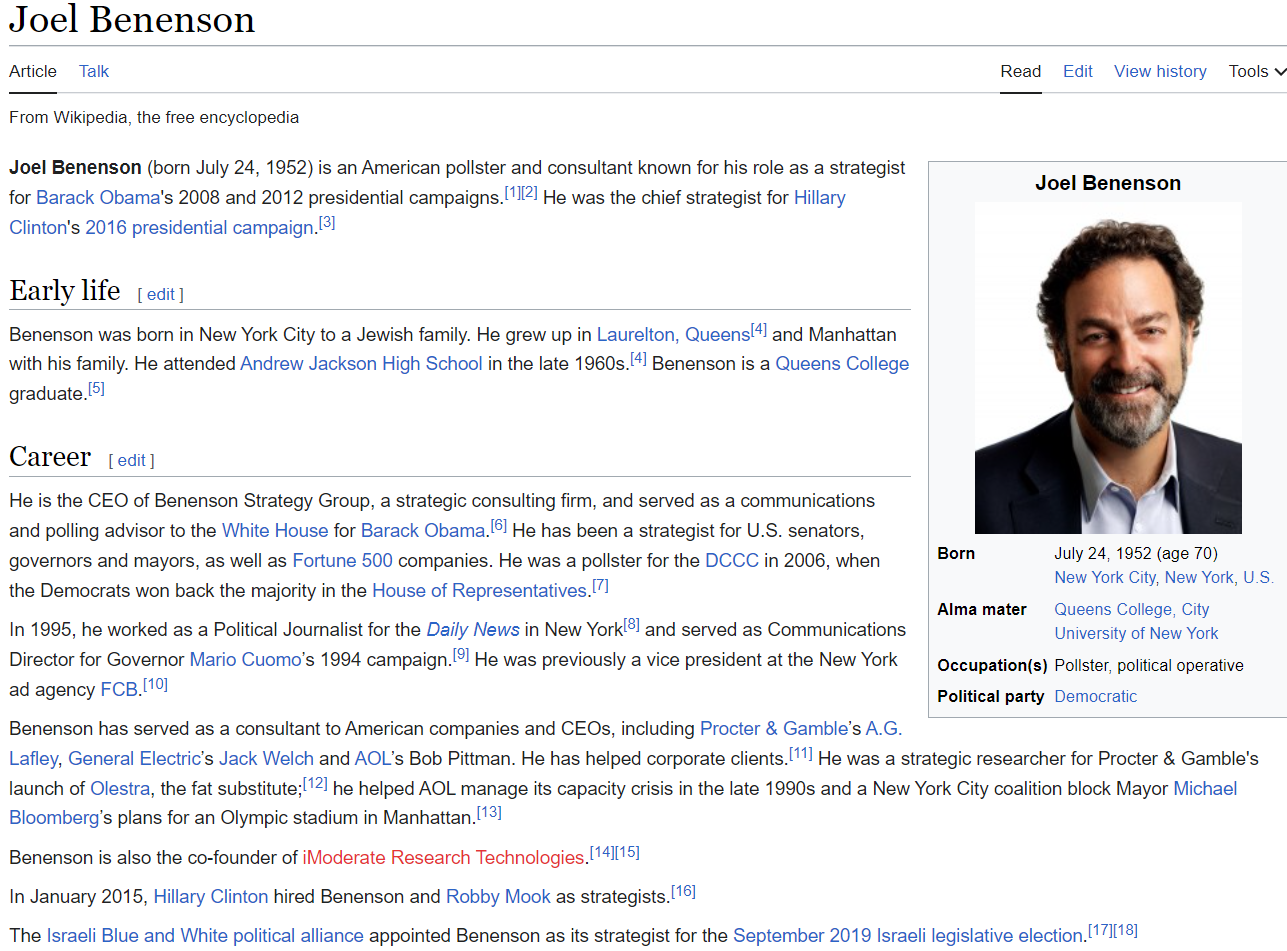This screenshot has height=951, width=1287.
Task: Open the 2016 presidential campaign link
Action: pyautogui.click(x=200, y=227)
